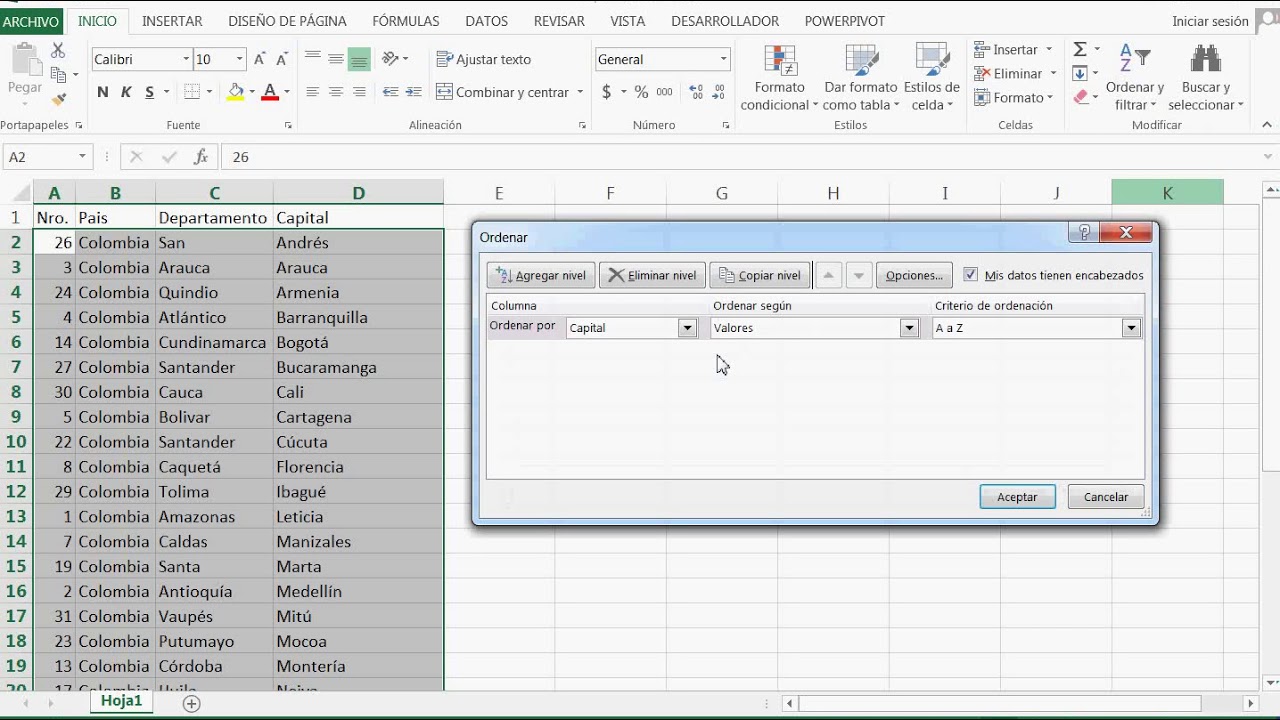Screen dimensions: 1280x720
Task: Click the help question mark in Ordenar dialog
Action: [x=1084, y=233]
